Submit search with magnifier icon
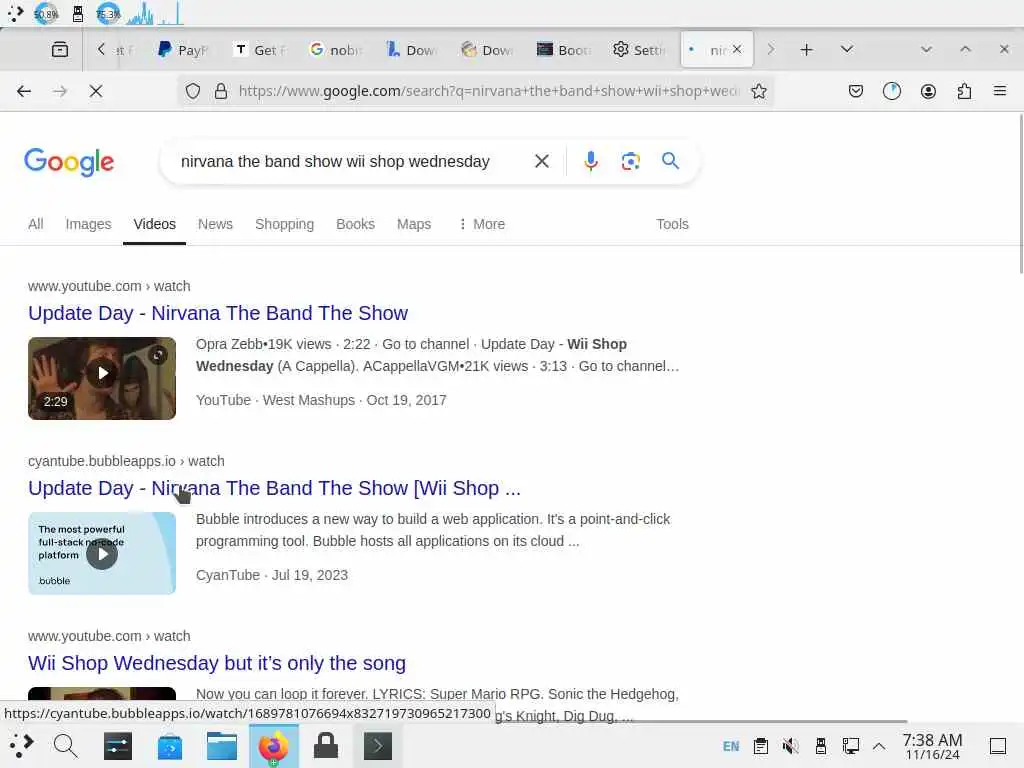Screen dimensions: 1024x768 [x=670, y=161]
